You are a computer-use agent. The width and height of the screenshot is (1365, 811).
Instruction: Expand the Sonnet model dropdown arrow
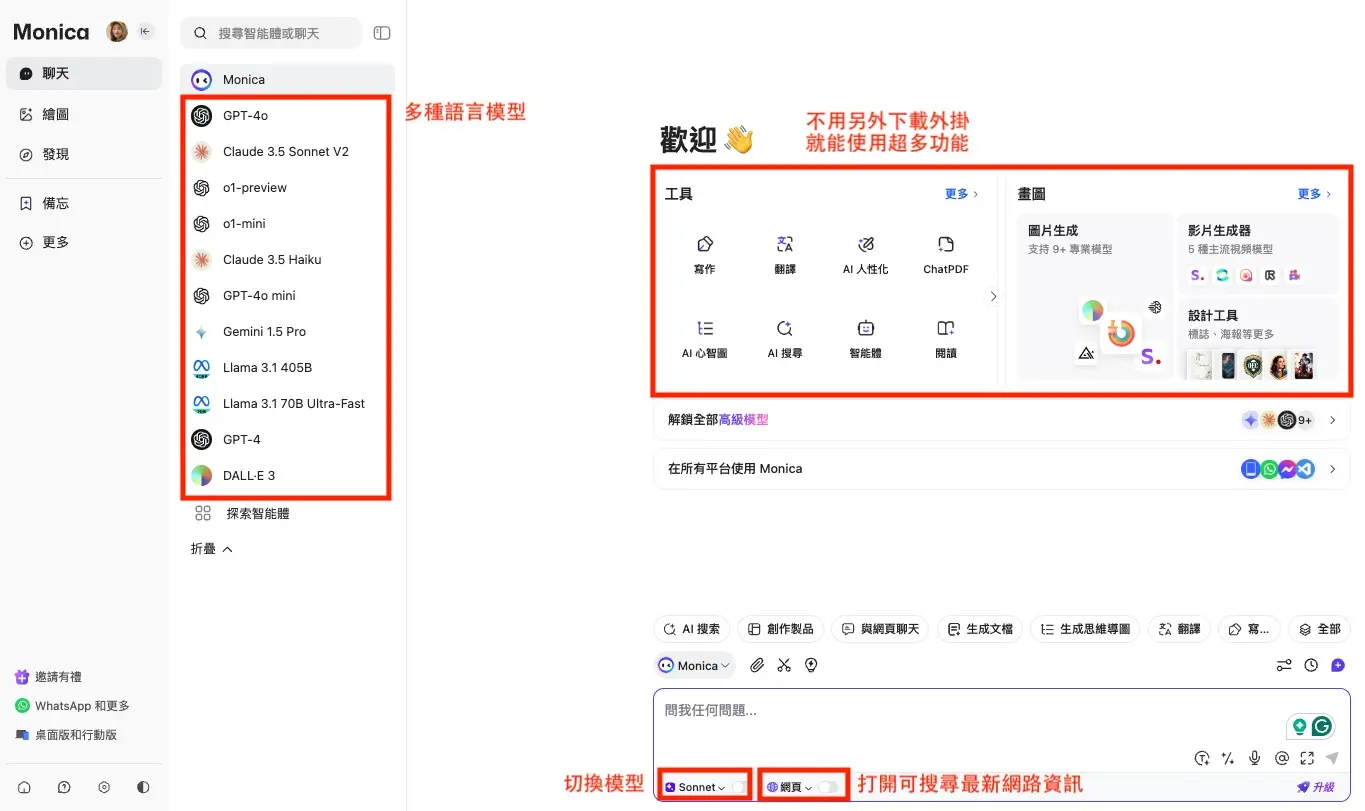point(721,788)
